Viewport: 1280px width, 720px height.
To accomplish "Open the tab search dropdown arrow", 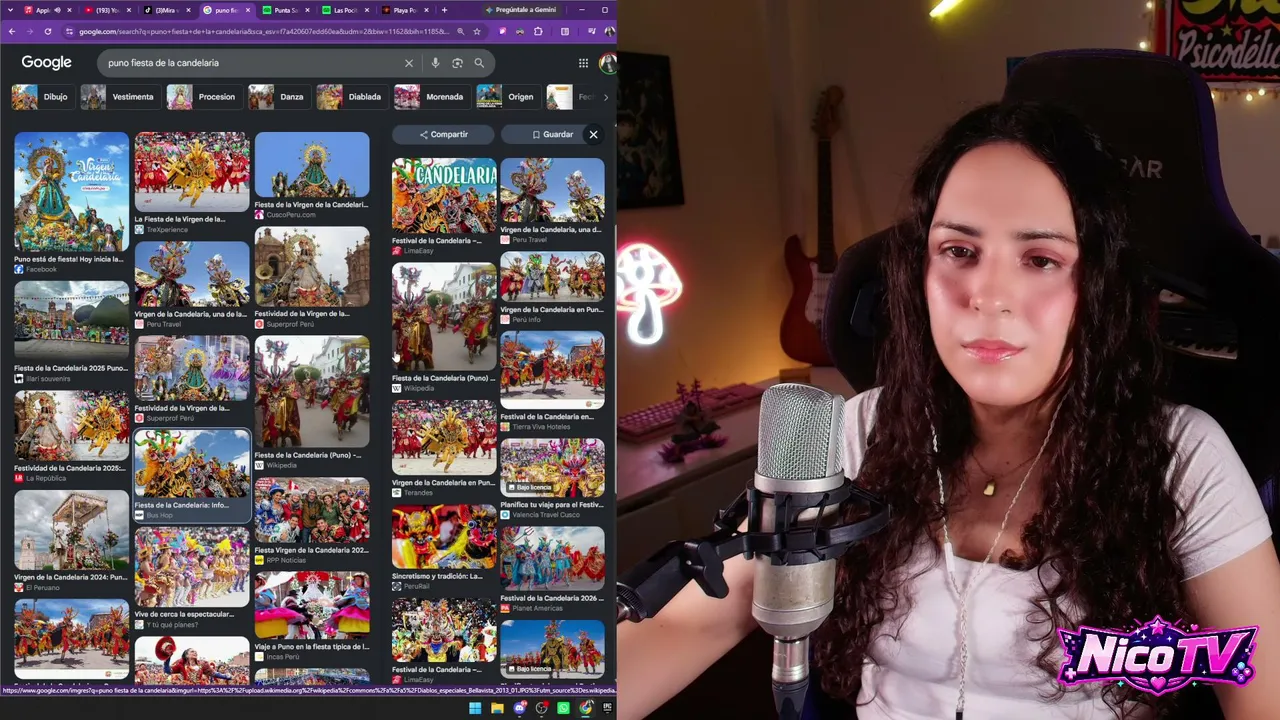I will tap(9, 10).
